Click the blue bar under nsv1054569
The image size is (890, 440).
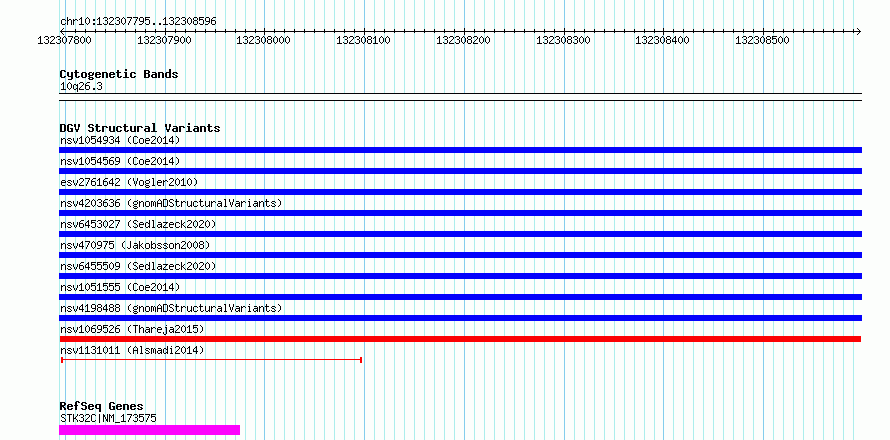(460, 171)
